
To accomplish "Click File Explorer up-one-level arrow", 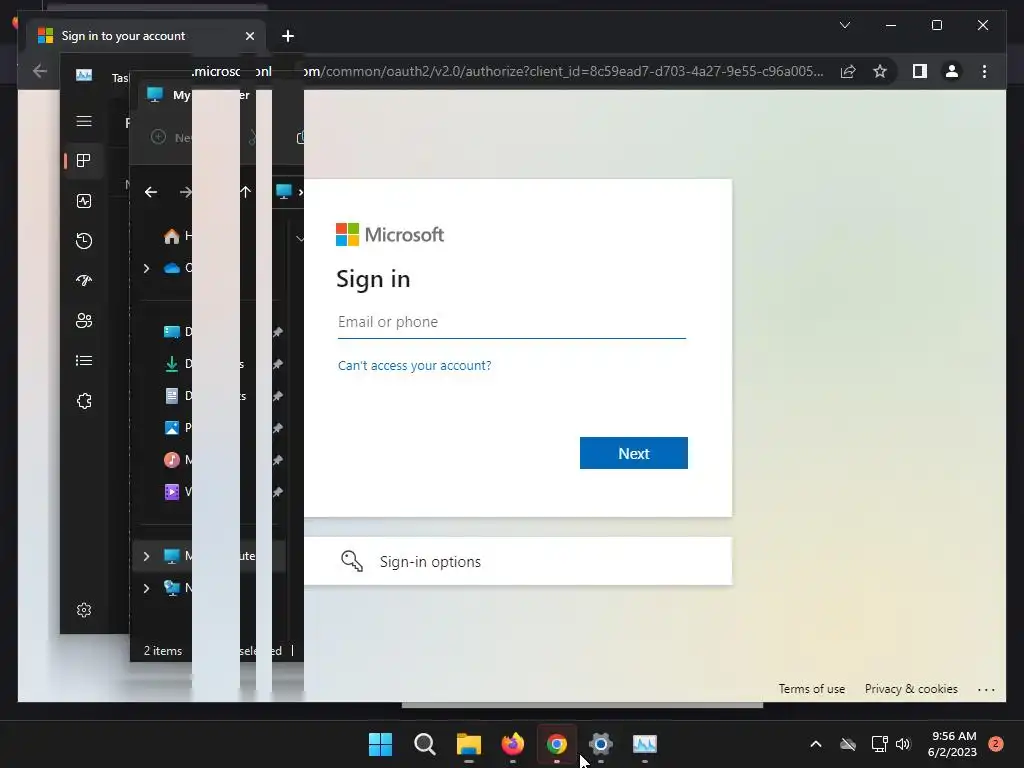I will pyautogui.click(x=246, y=192).
